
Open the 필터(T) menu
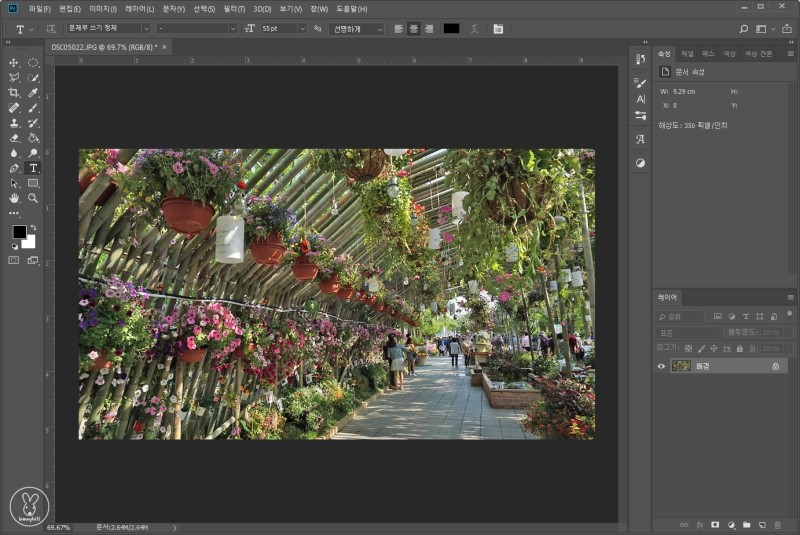click(234, 9)
